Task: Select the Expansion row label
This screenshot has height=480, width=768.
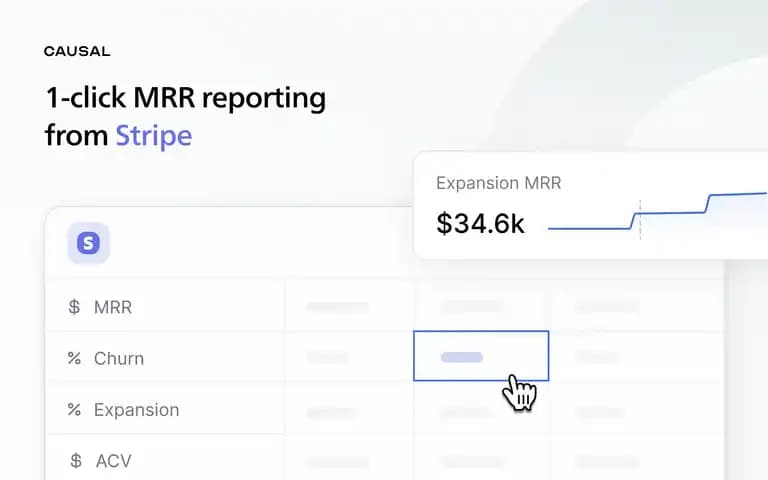Action: point(137,410)
